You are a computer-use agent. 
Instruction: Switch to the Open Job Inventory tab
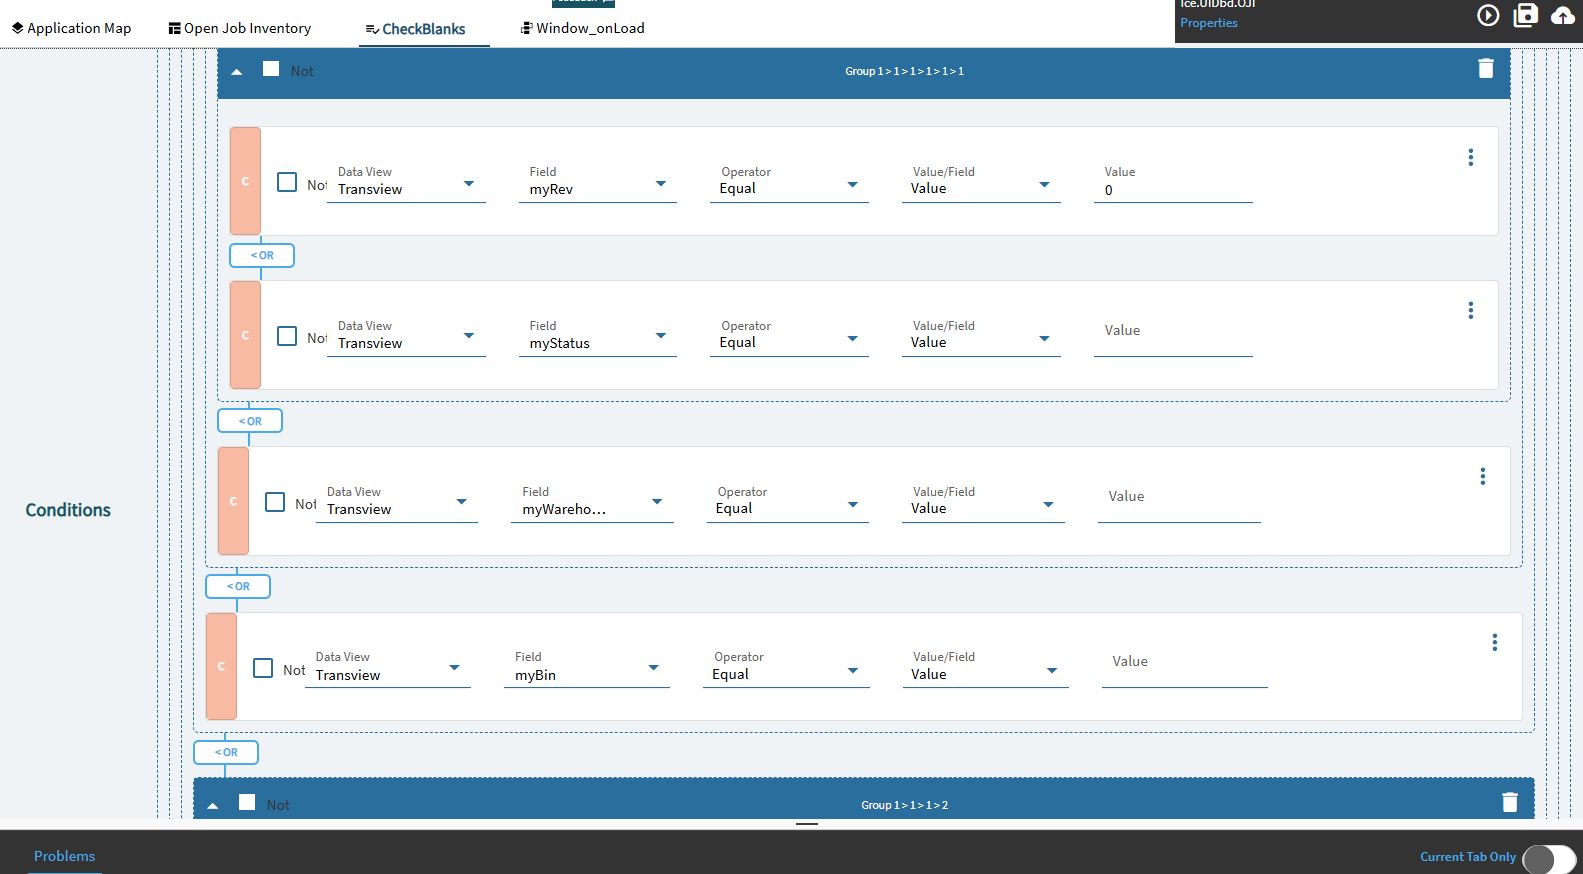tap(240, 28)
